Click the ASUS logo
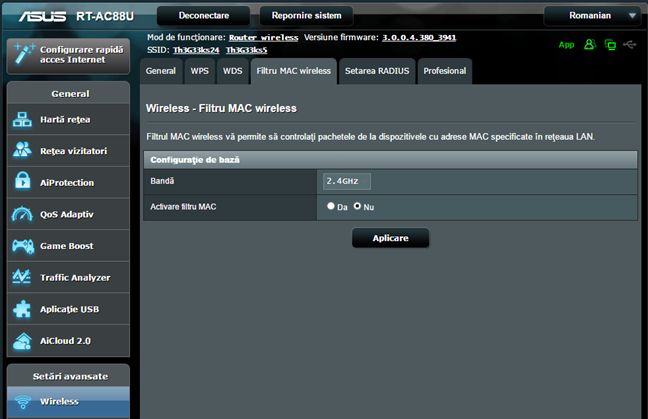648x419 pixels. [x=43, y=16]
